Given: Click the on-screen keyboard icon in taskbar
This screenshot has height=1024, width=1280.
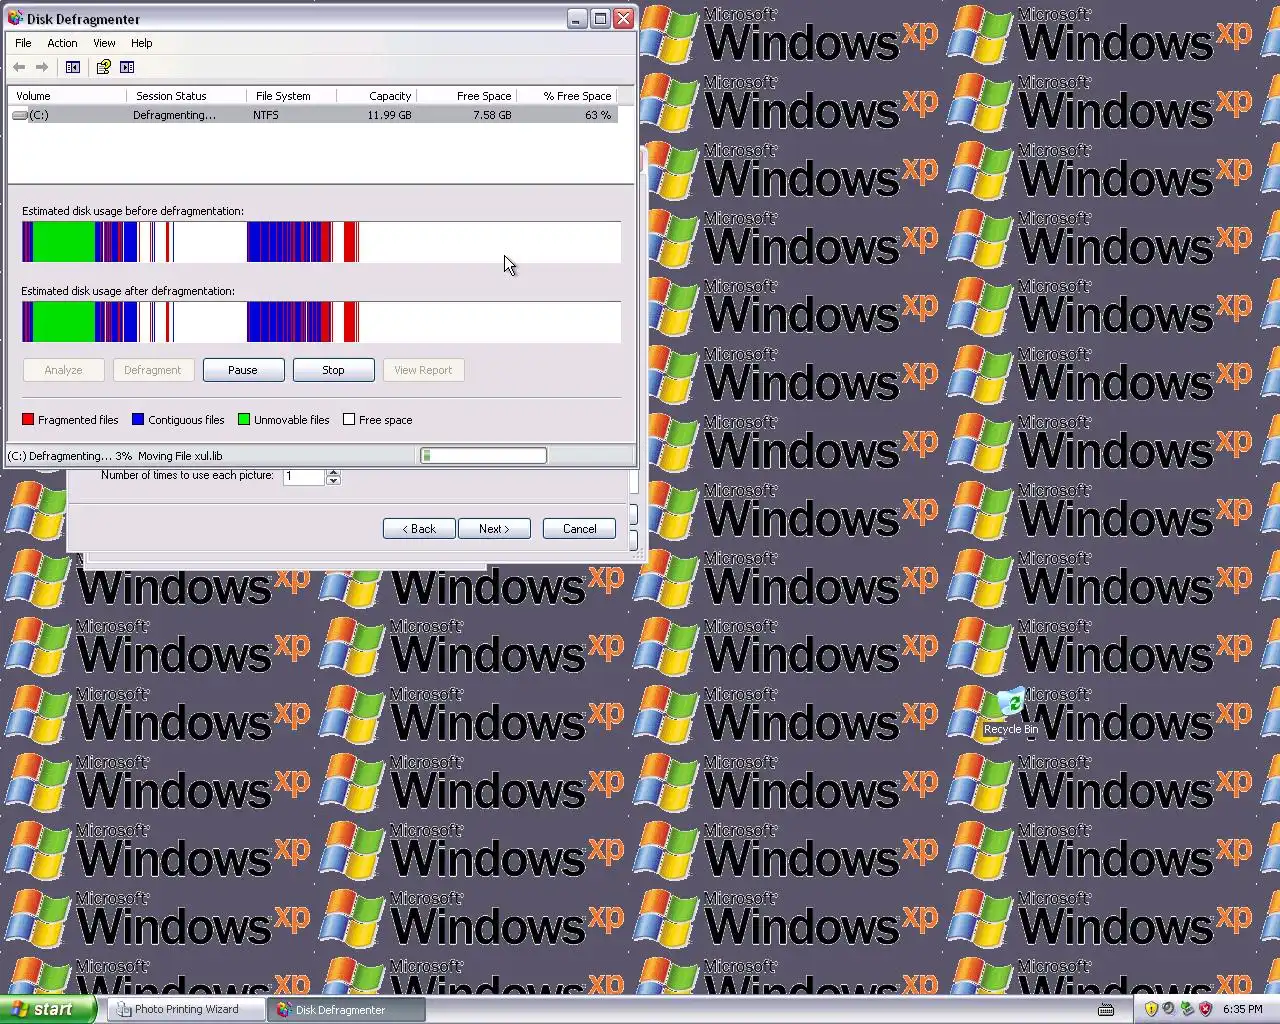Looking at the screenshot, I should pos(1106,1009).
